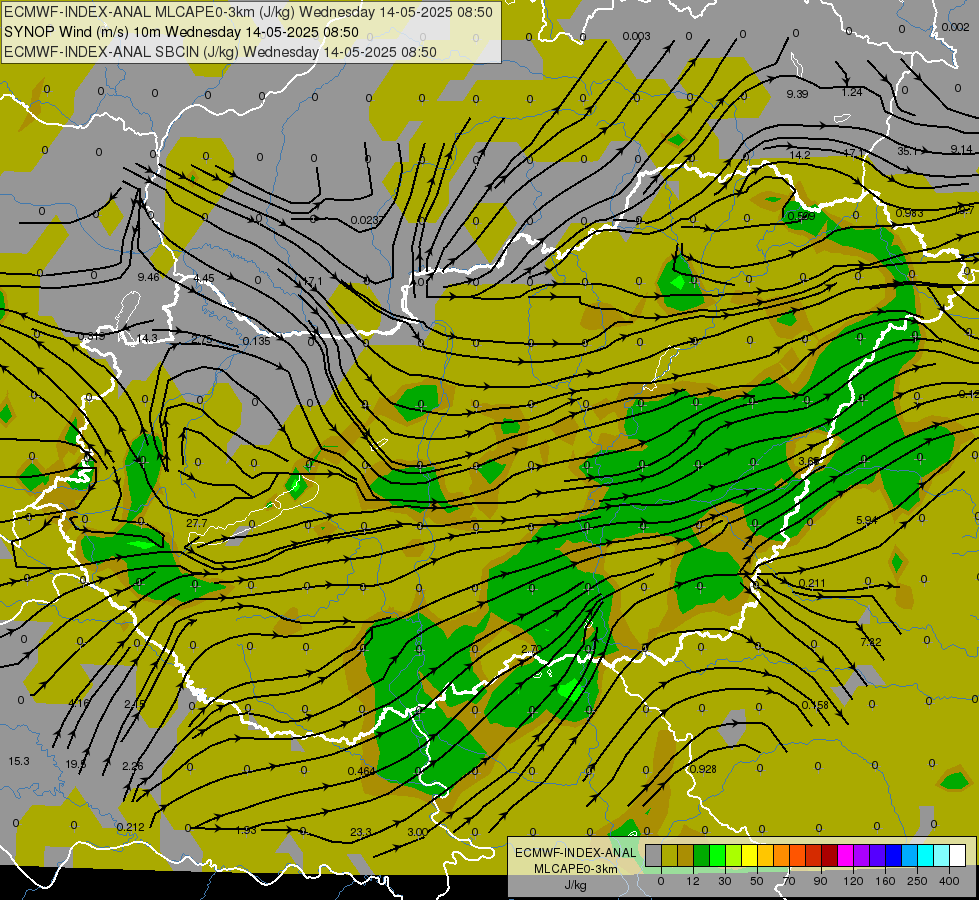Screen dimensions: 979x900
Task: Click the 'J/kg' unit label in legend
Action: (575, 885)
